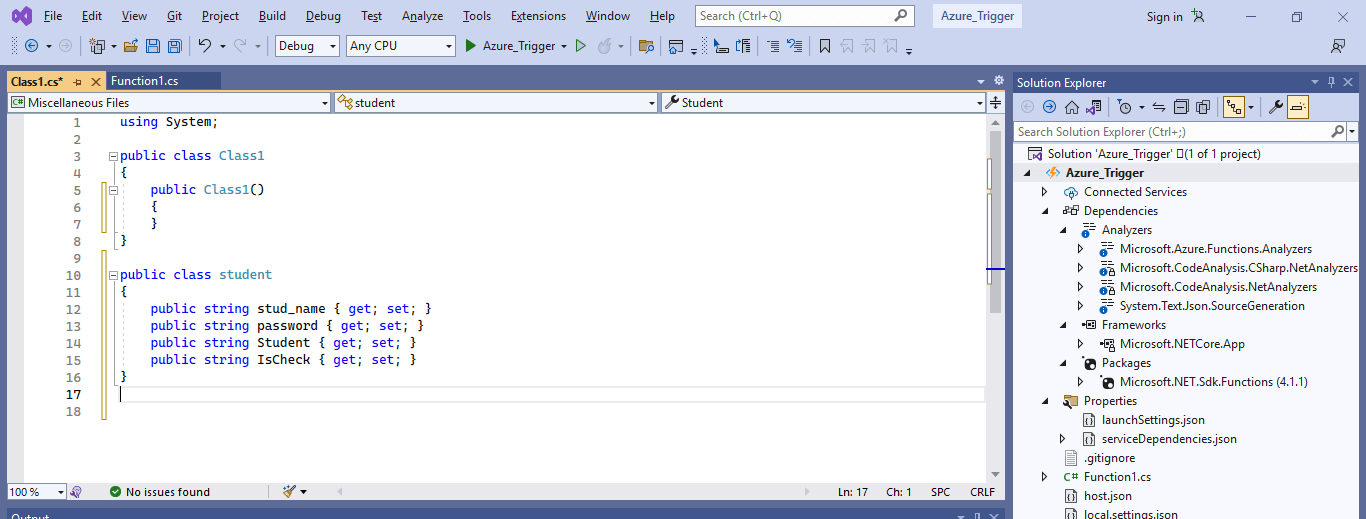1366x519 pixels.
Task: Click Forward arrow in Solution Explorer toolbar
Action: (1049, 107)
